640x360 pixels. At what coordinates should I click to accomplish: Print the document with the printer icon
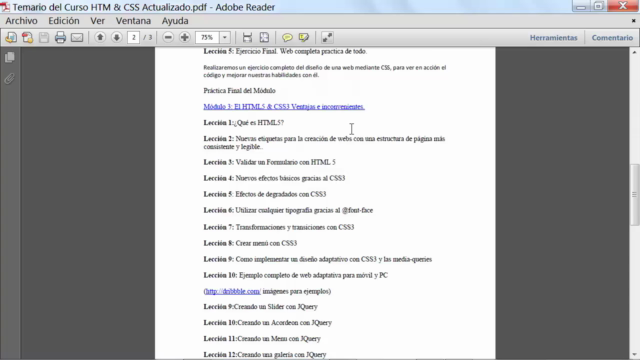(60, 38)
